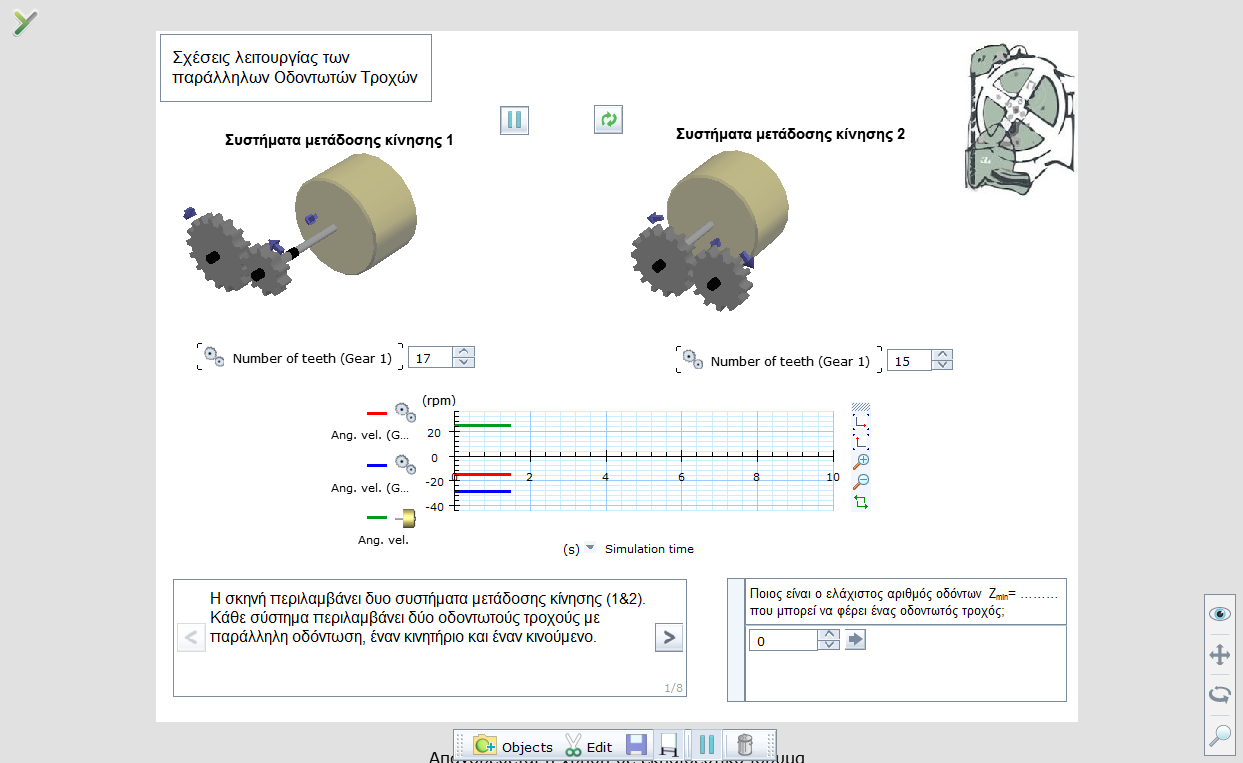Click the teeth field showing 15

tap(909, 361)
